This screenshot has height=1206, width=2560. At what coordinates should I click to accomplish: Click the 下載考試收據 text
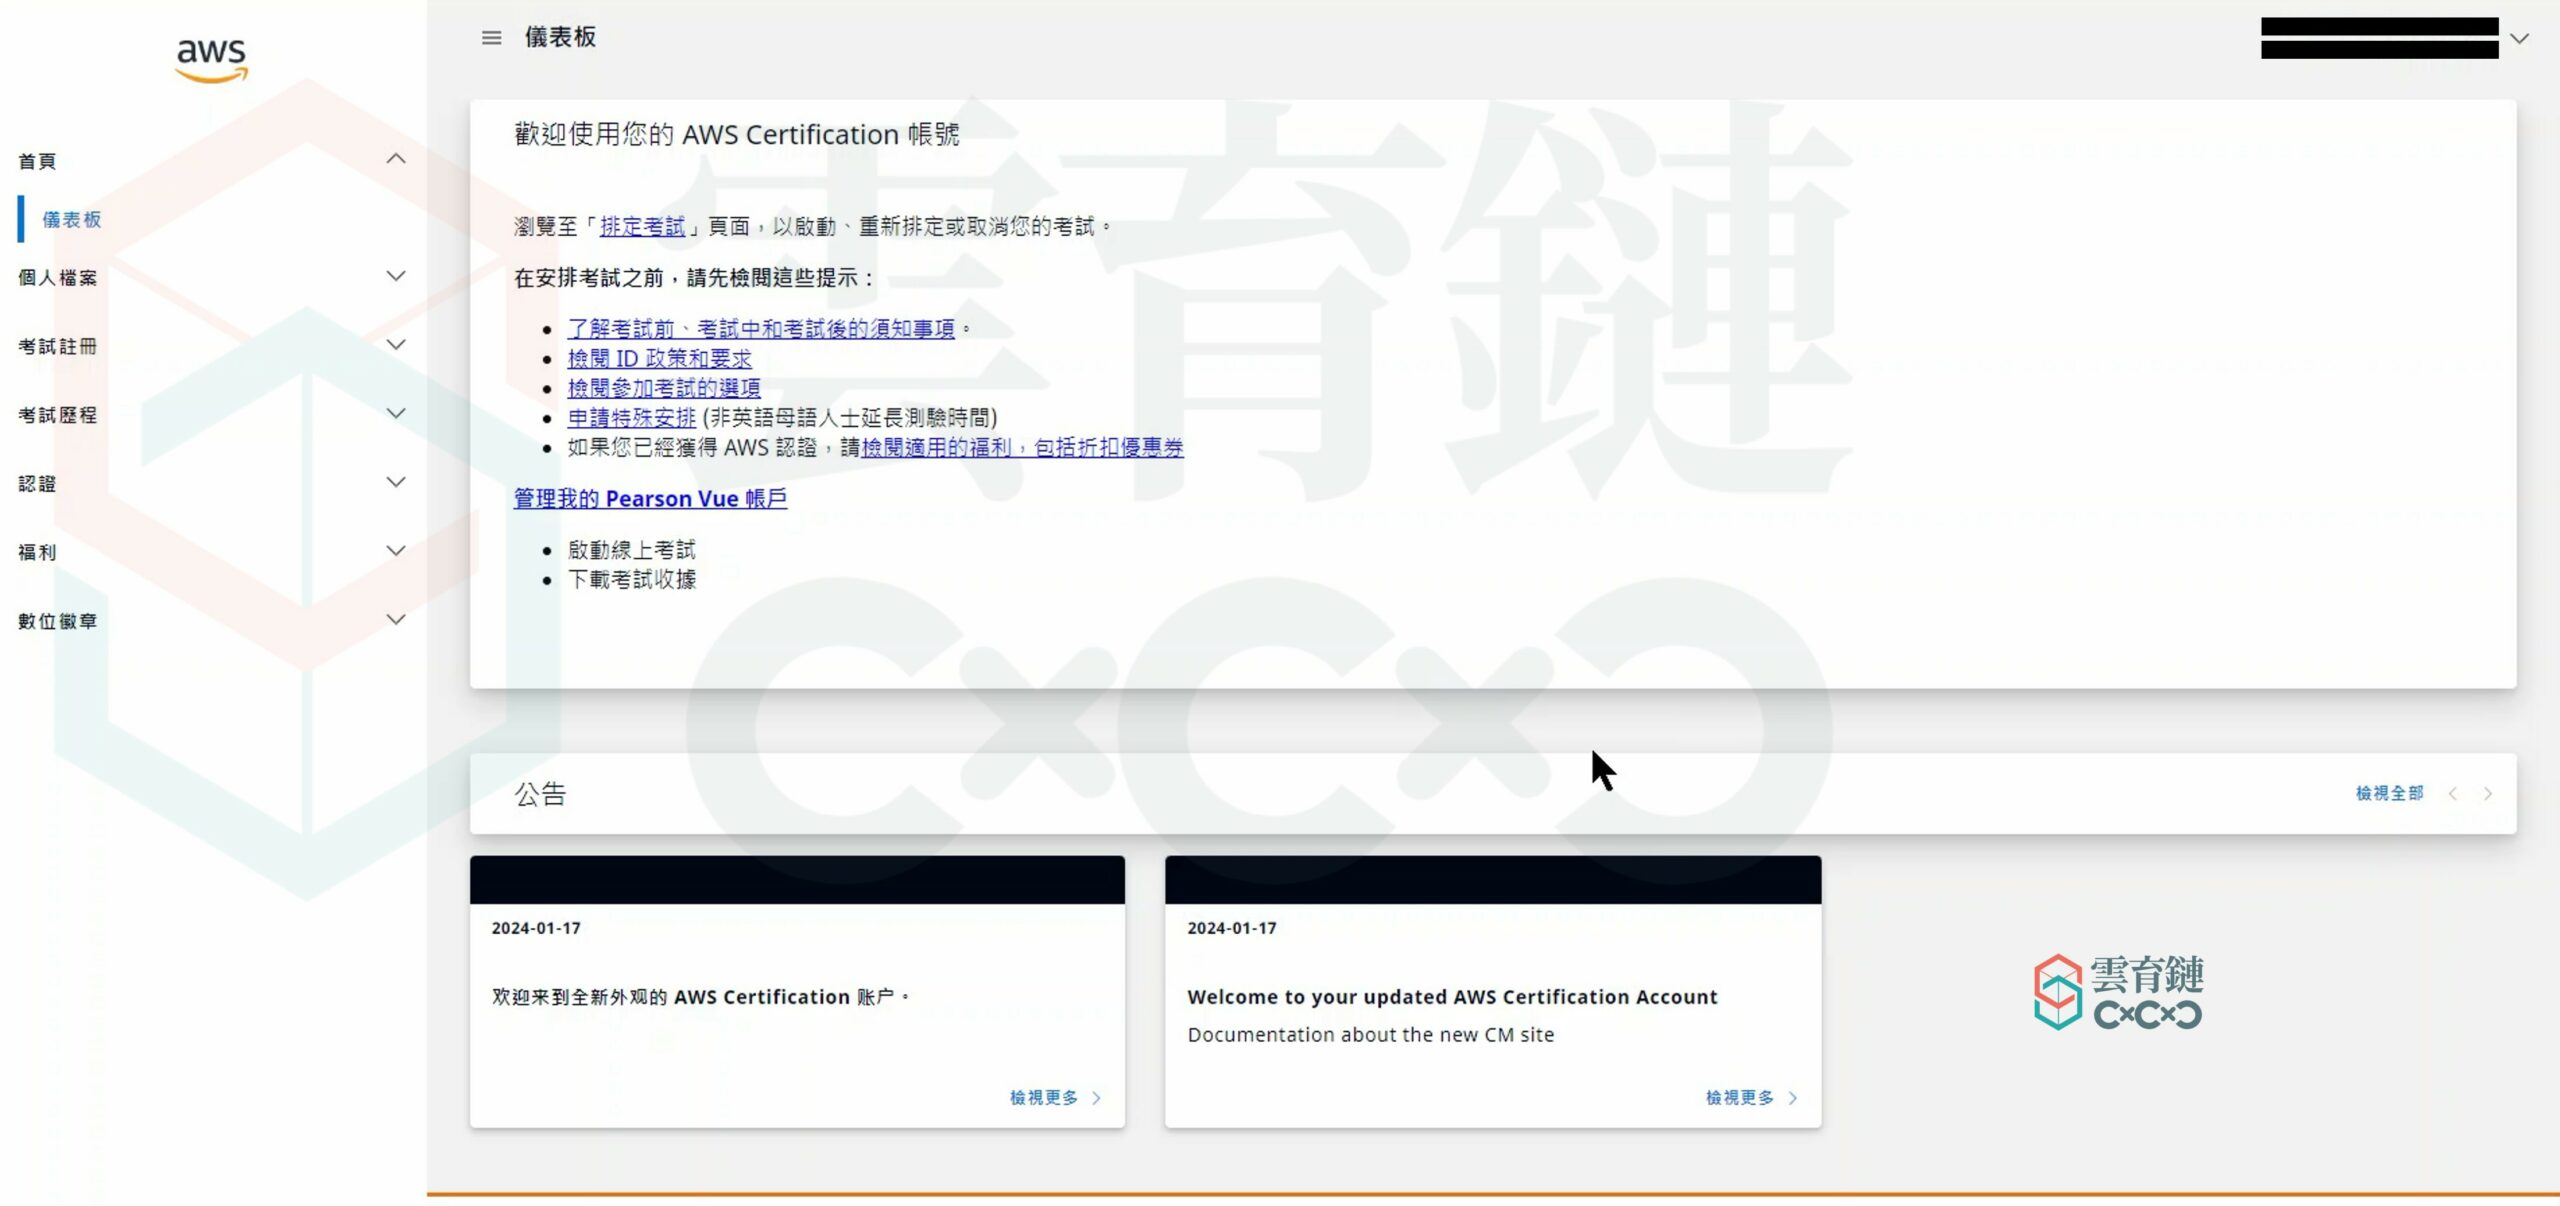631,580
